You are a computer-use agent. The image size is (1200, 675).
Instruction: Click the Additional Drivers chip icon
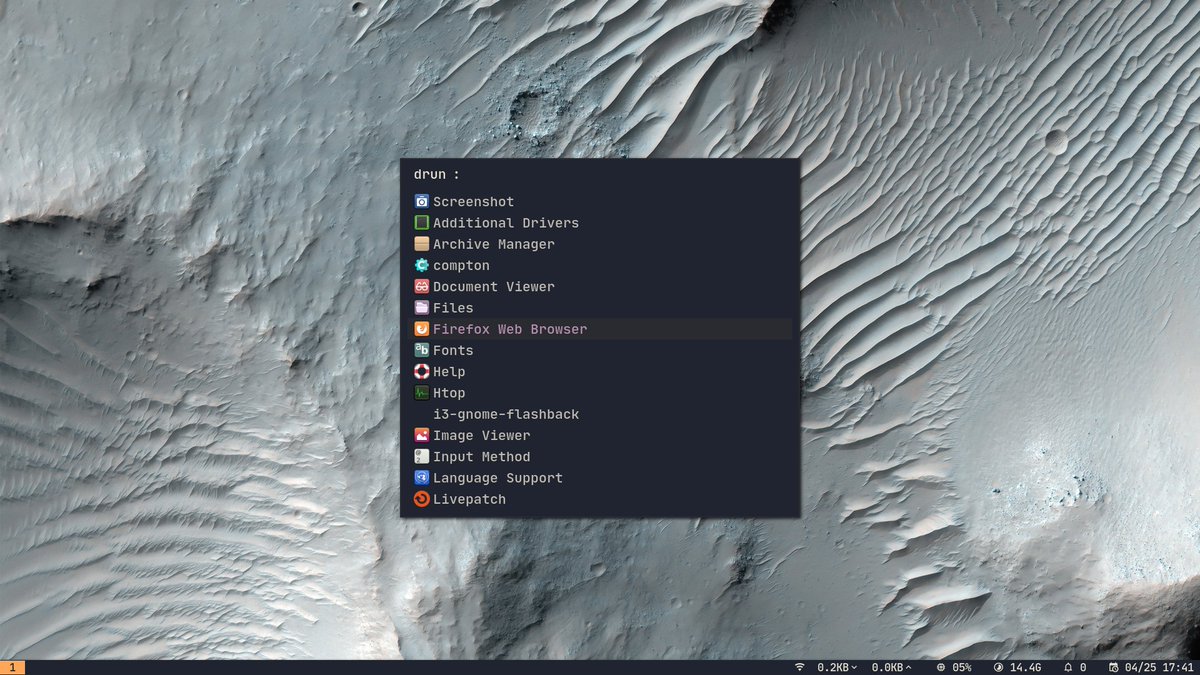pos(421,222)
